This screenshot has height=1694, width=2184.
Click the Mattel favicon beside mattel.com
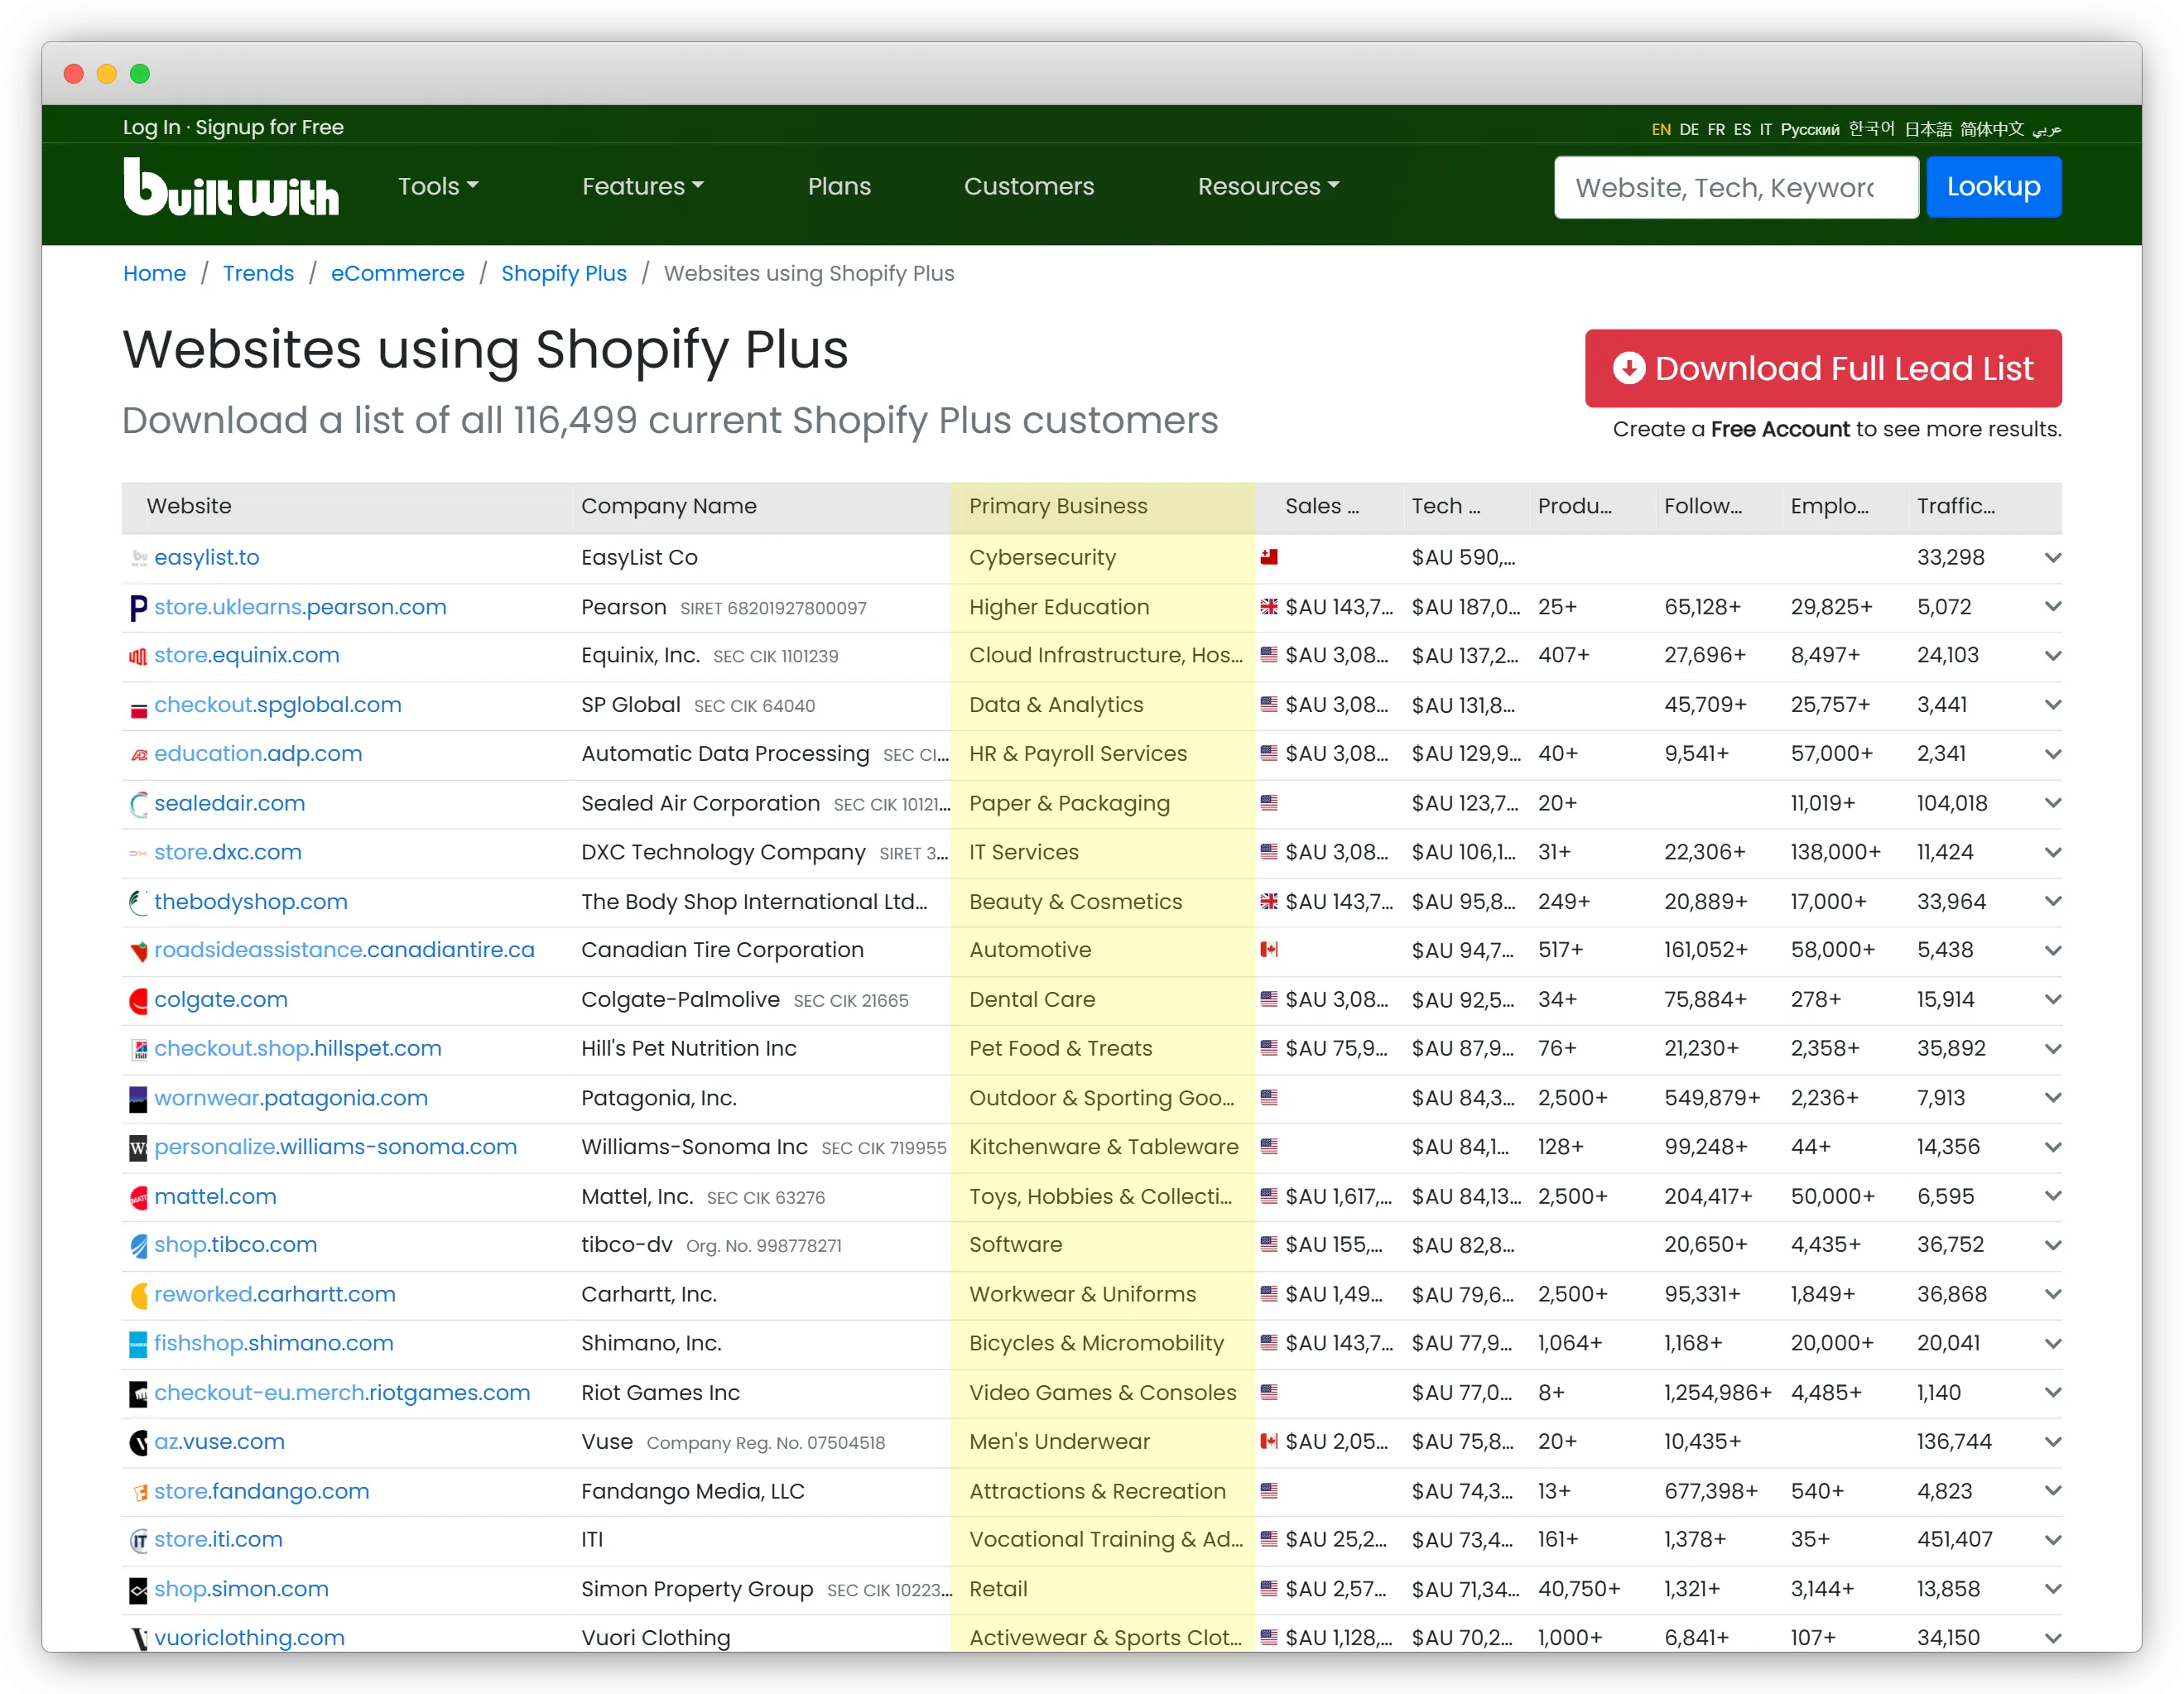139,1197
